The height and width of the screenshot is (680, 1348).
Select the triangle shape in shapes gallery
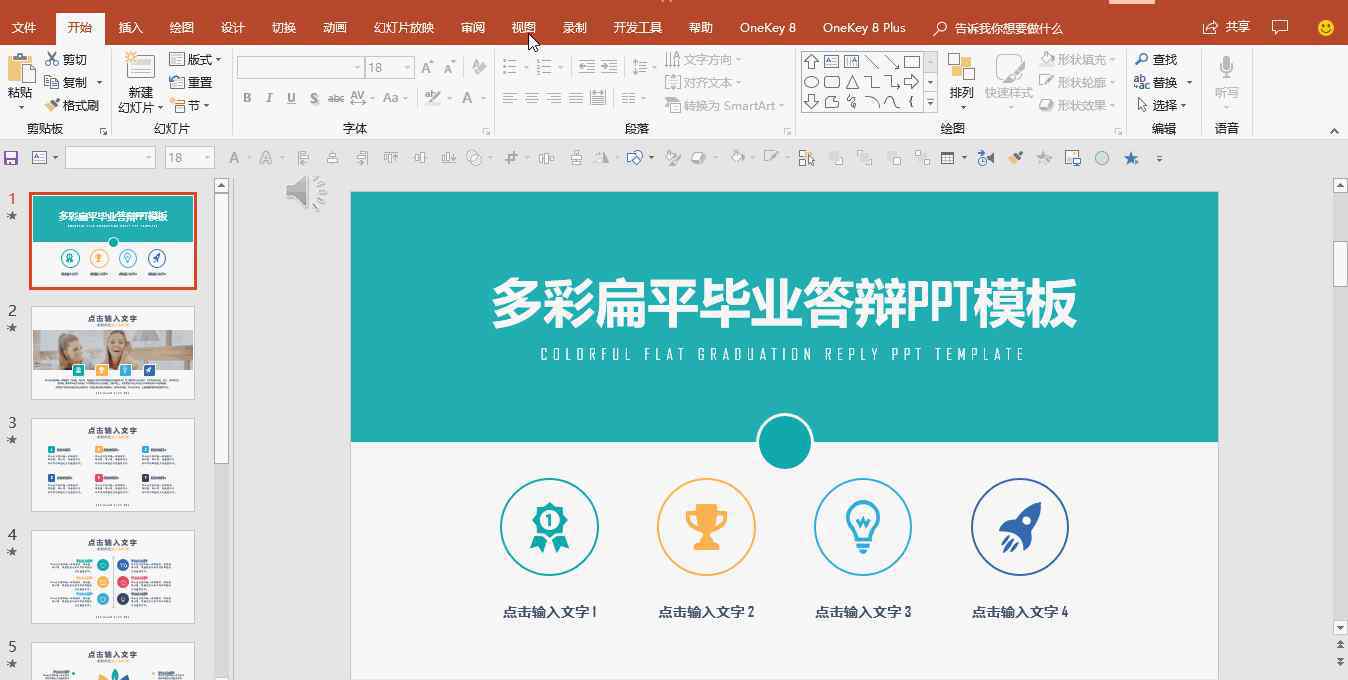852,82
